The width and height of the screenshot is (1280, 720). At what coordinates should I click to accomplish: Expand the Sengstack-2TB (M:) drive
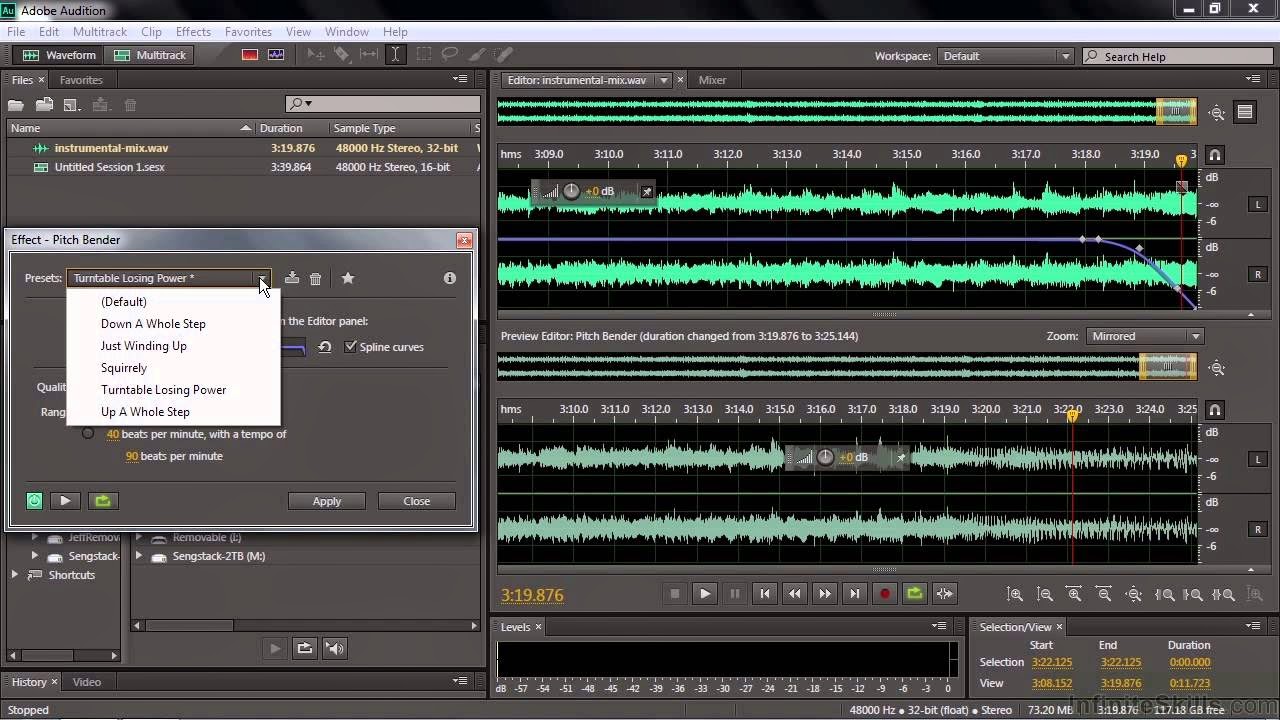click(139, 556)
